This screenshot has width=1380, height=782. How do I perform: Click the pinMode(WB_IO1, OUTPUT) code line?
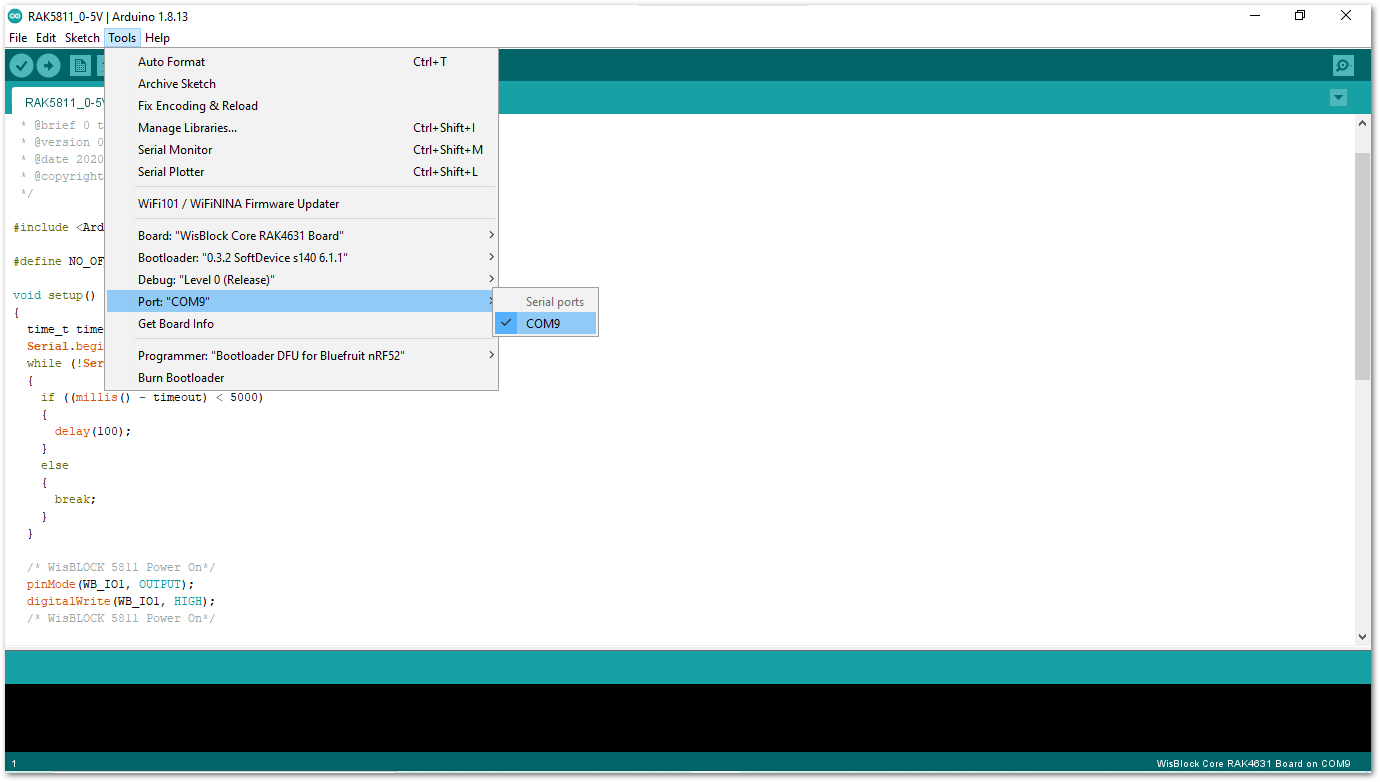pyautogui.click(x=111, y=584)
